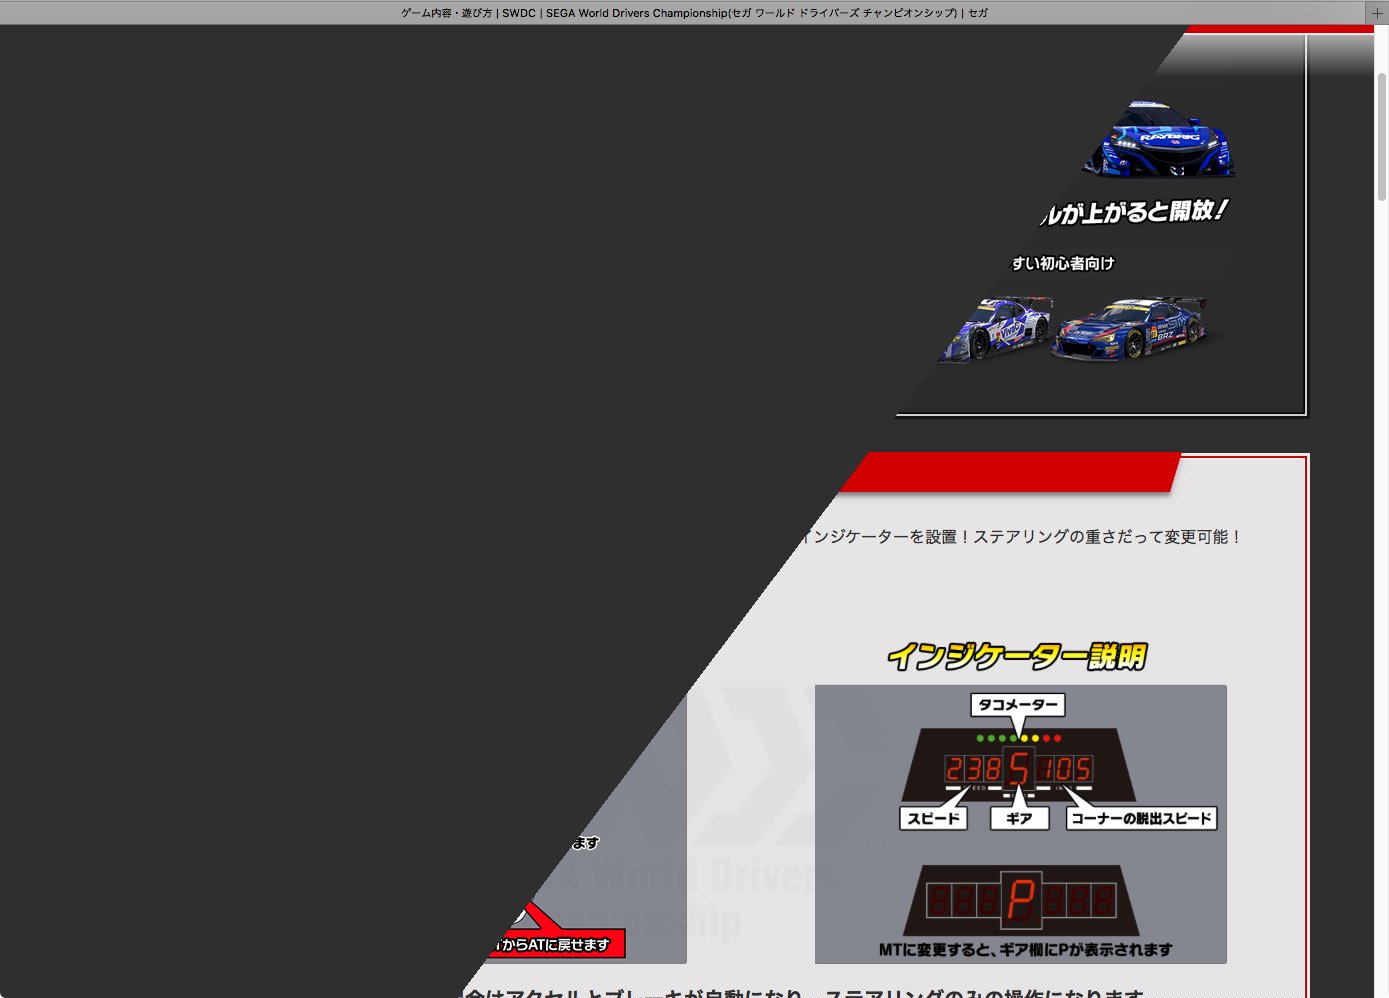Click the text 'ルが上がると開放!'
Image resolution: width=1389 pixels, height=998 pixels.
(1134, 212)
